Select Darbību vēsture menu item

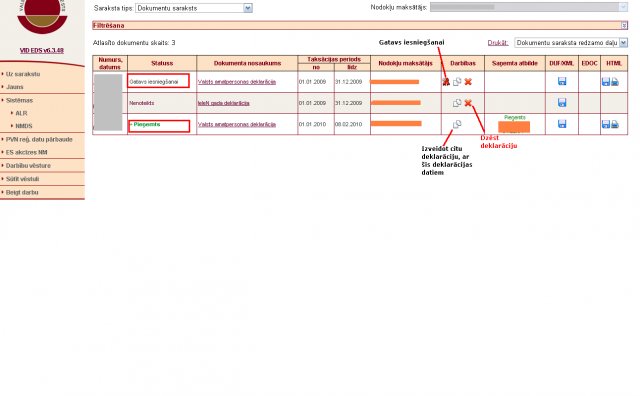(x=28, y=166)
